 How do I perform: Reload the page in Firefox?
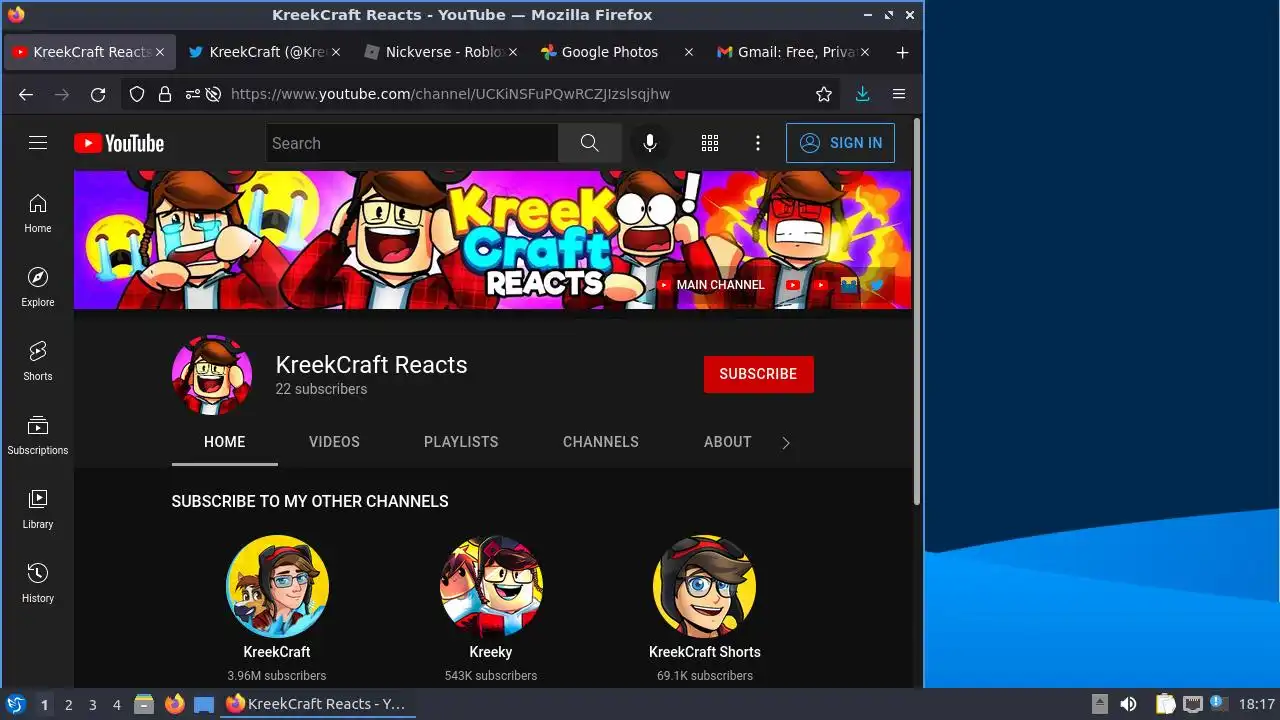click(98, 94)
